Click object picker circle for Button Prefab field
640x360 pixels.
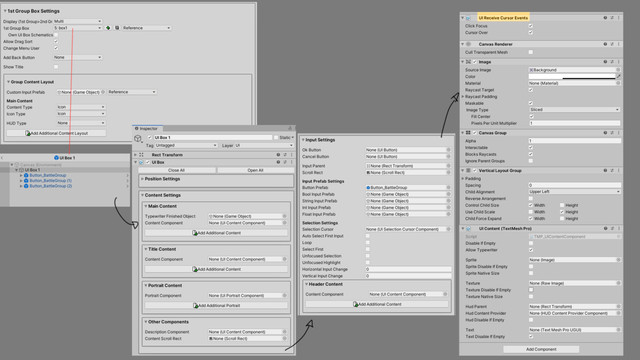coord(448,187)
